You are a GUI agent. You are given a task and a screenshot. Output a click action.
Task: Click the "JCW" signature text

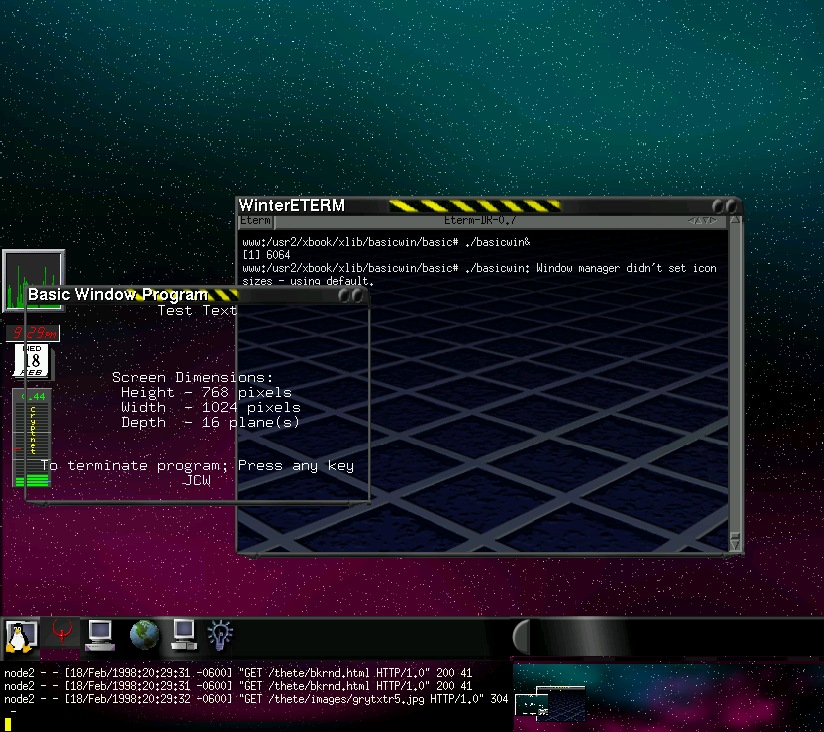197,480
